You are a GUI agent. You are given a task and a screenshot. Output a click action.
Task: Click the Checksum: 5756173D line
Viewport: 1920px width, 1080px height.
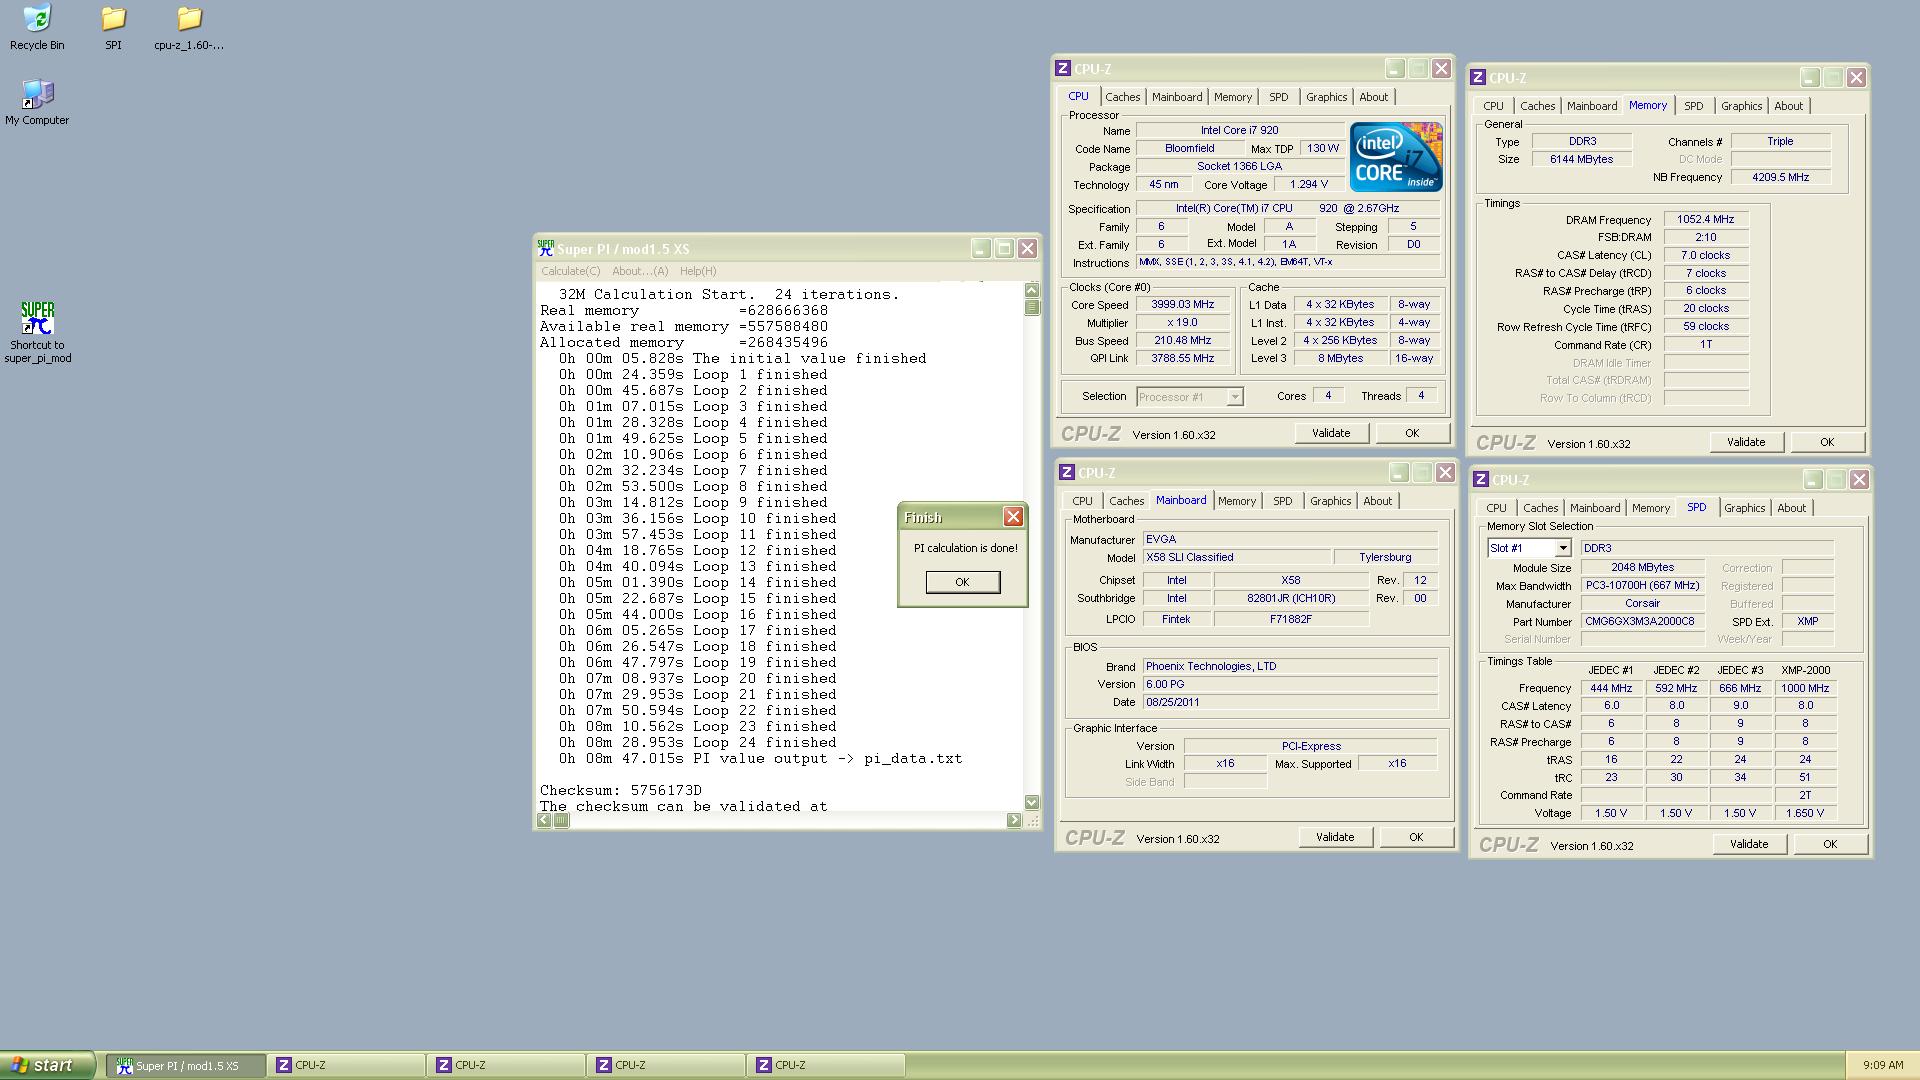(621, 791)
